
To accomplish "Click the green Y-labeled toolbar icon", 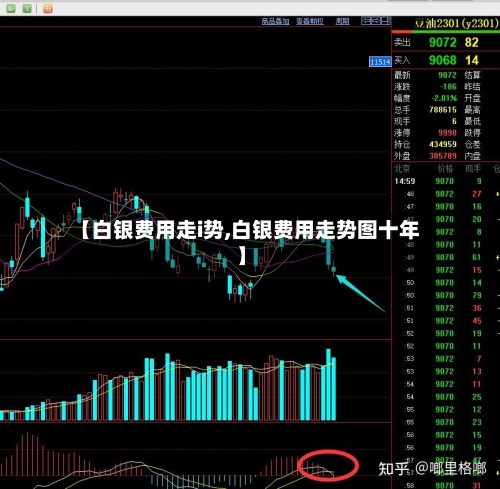I will pyautogui.click(x=27, y=8).
